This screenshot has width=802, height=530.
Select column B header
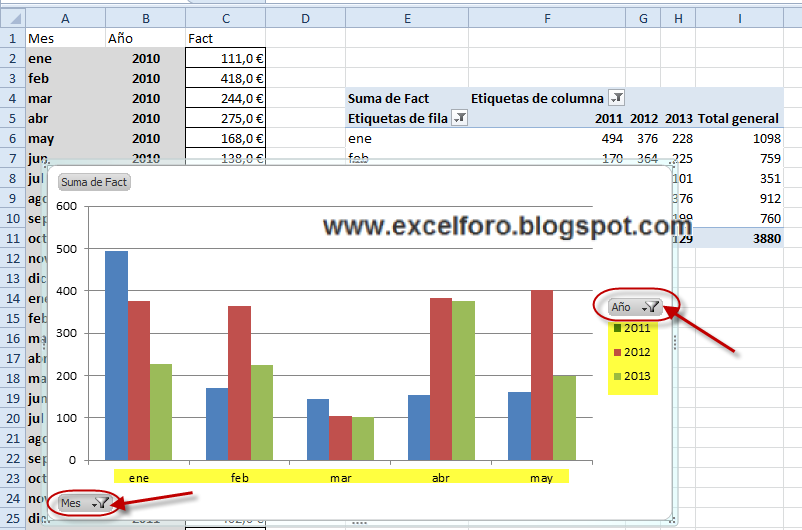[x=146, y=18]
